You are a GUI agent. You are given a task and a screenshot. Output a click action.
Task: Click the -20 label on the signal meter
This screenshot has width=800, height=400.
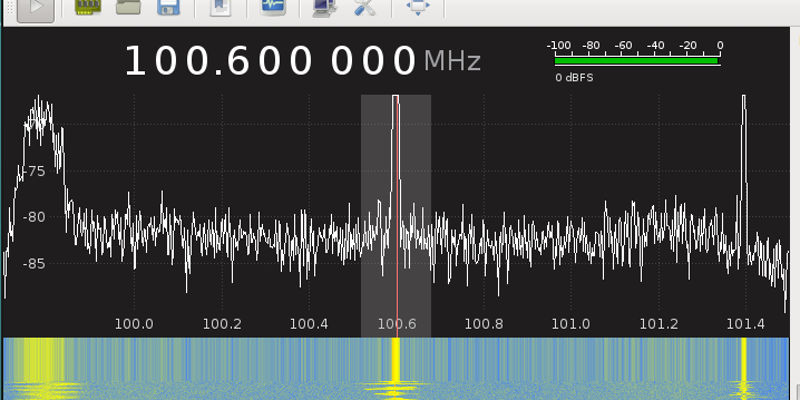point(688,45)
